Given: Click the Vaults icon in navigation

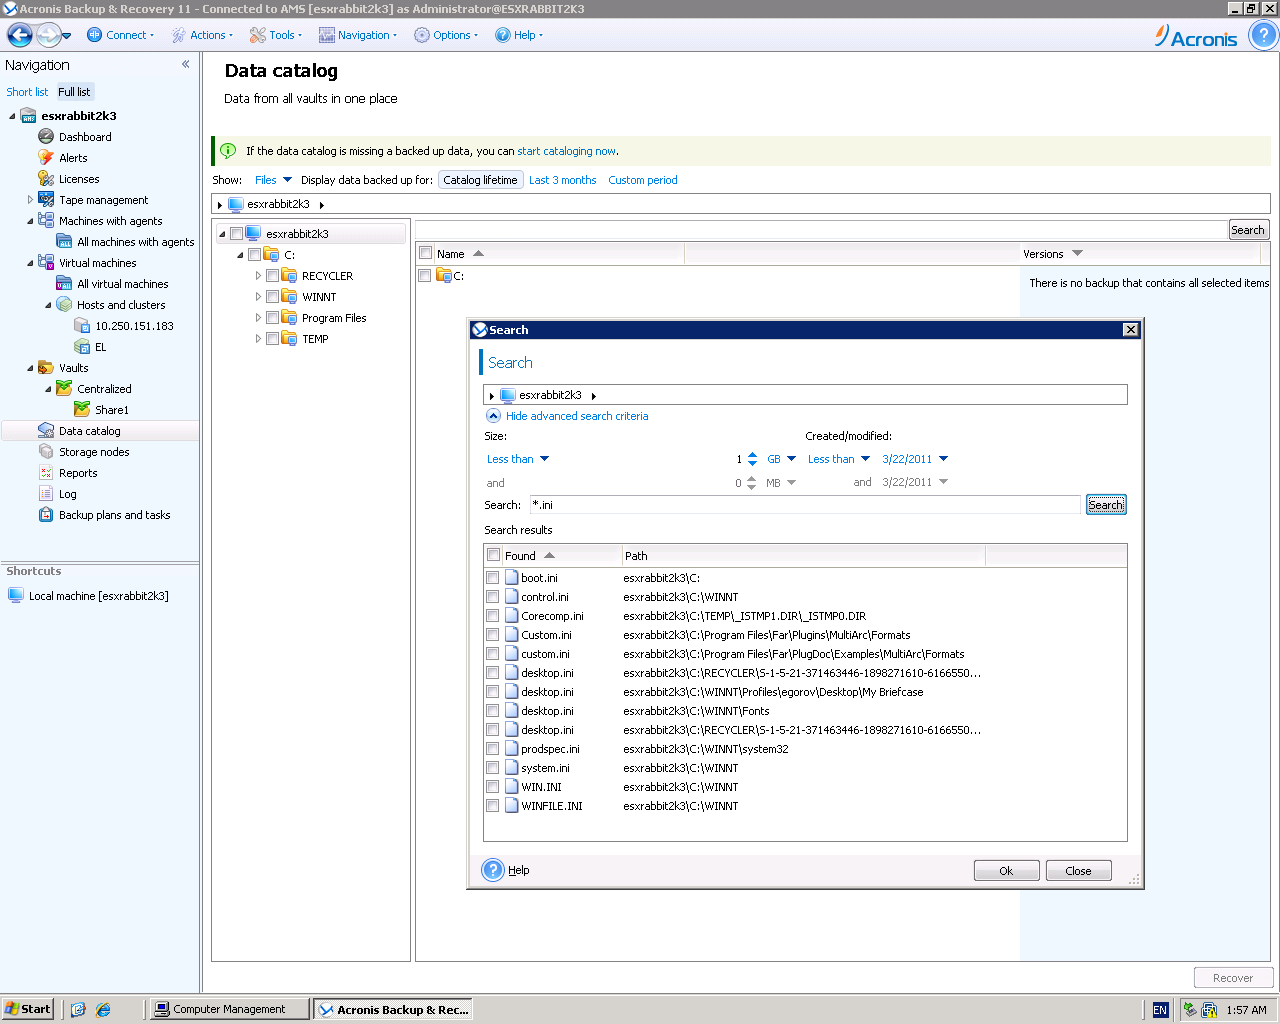Looking at the screenshot, I should pos(46,368).
